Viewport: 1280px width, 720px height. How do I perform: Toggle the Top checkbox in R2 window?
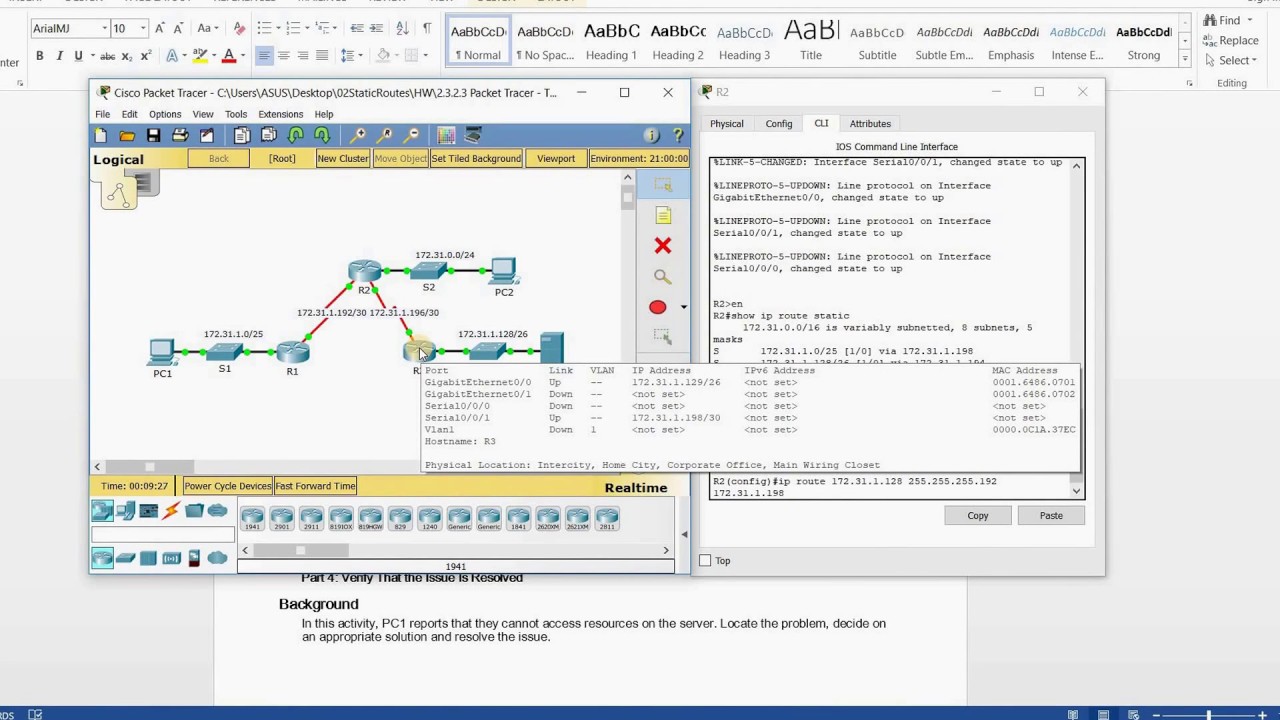(705, 561)
